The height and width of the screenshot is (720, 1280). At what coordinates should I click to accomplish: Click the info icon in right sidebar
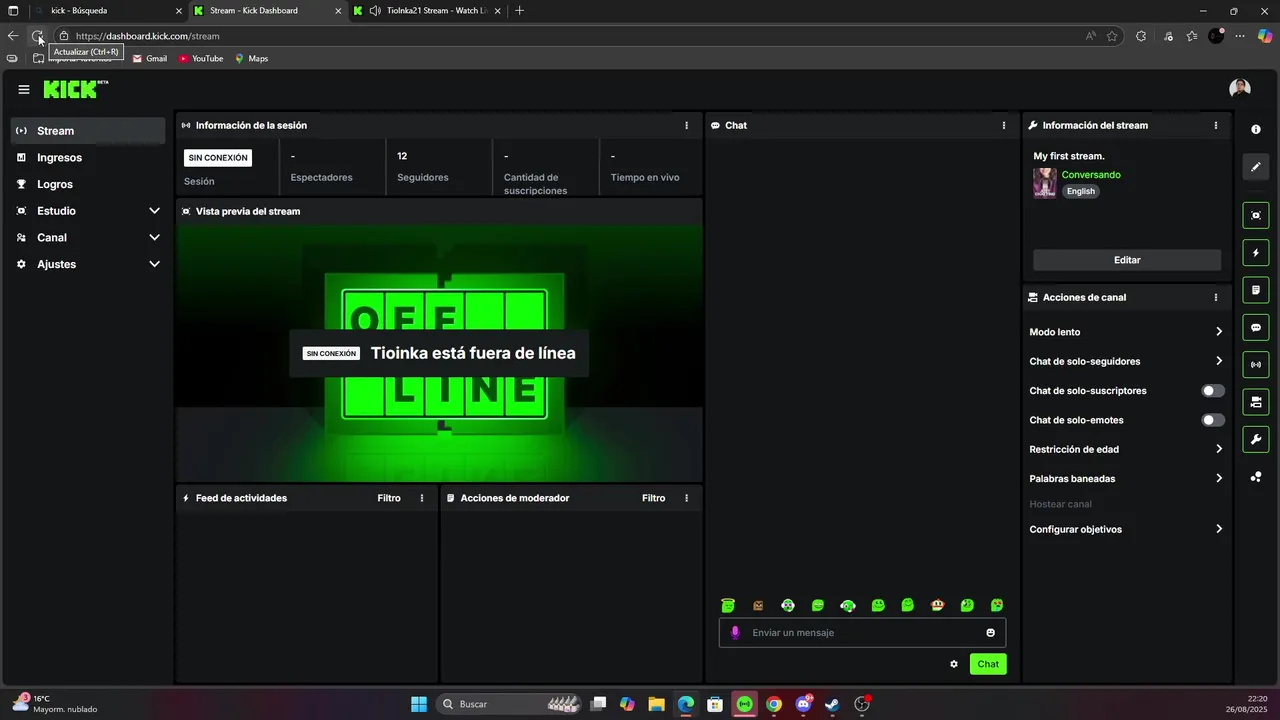pyautogui.click(x=1256, y=130)
